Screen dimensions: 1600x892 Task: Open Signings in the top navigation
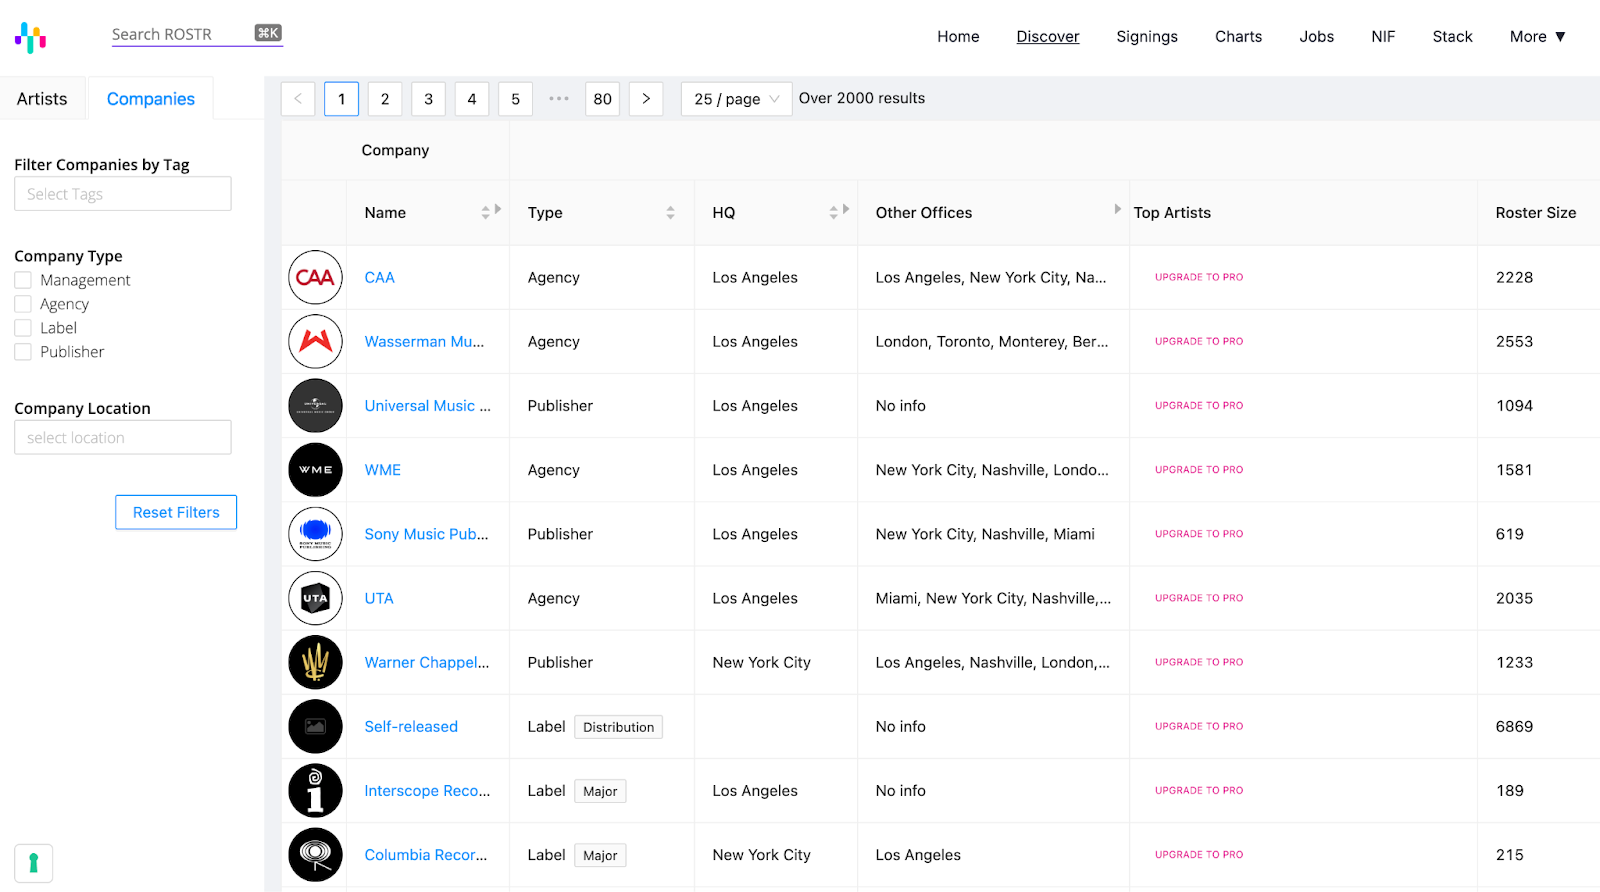1147,37
